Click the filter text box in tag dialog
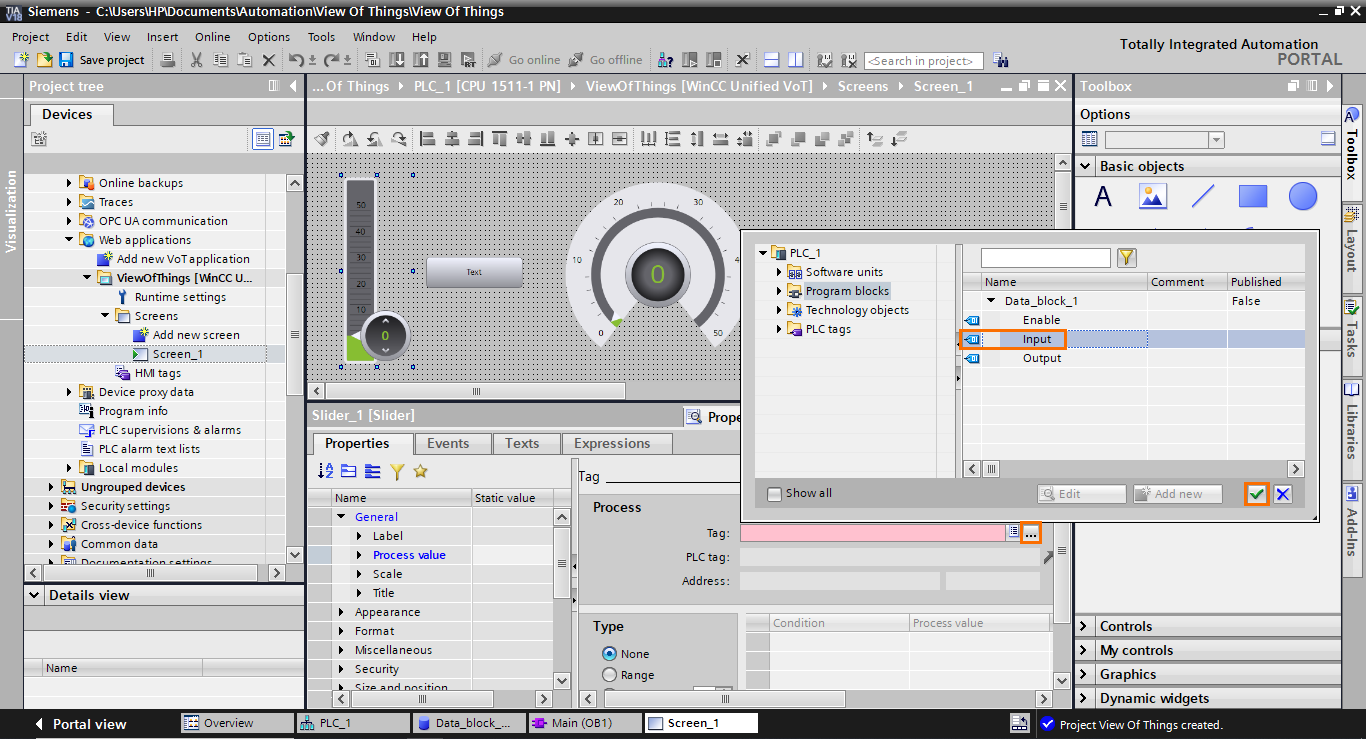This screenshot has width=1366, height=739. click(x=1046, y=258)
